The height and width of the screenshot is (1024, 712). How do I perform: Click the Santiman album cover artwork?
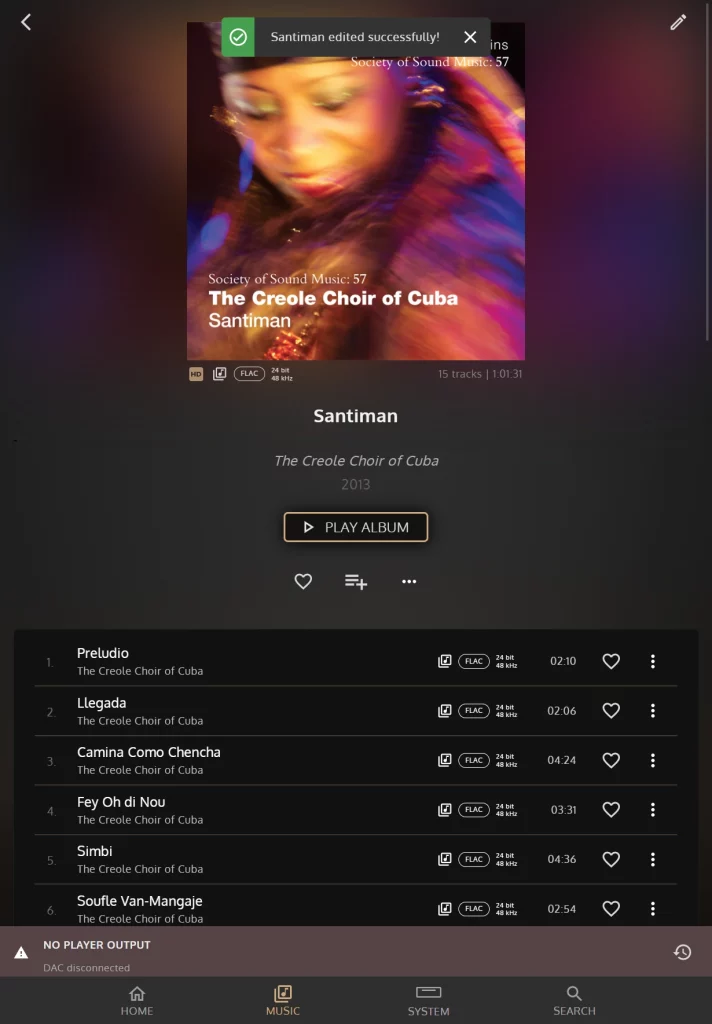coord(356,191)
